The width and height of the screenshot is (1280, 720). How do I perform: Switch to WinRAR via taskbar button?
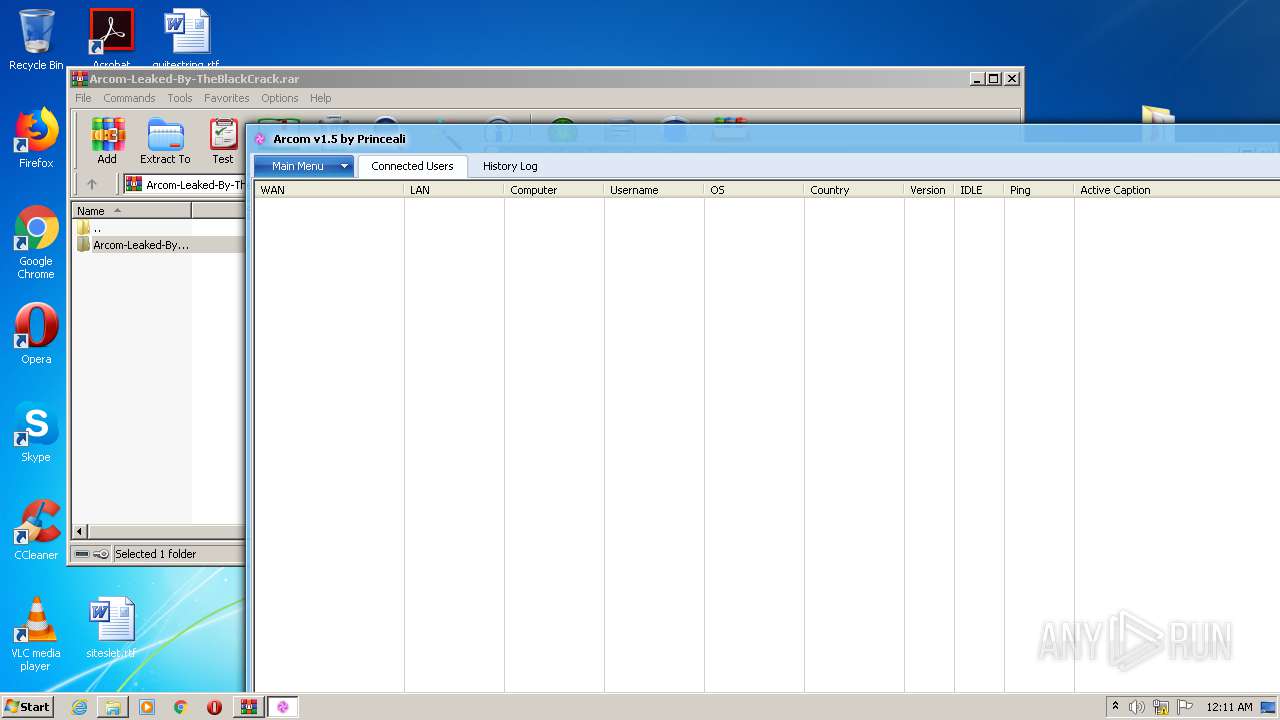(248, 707)
